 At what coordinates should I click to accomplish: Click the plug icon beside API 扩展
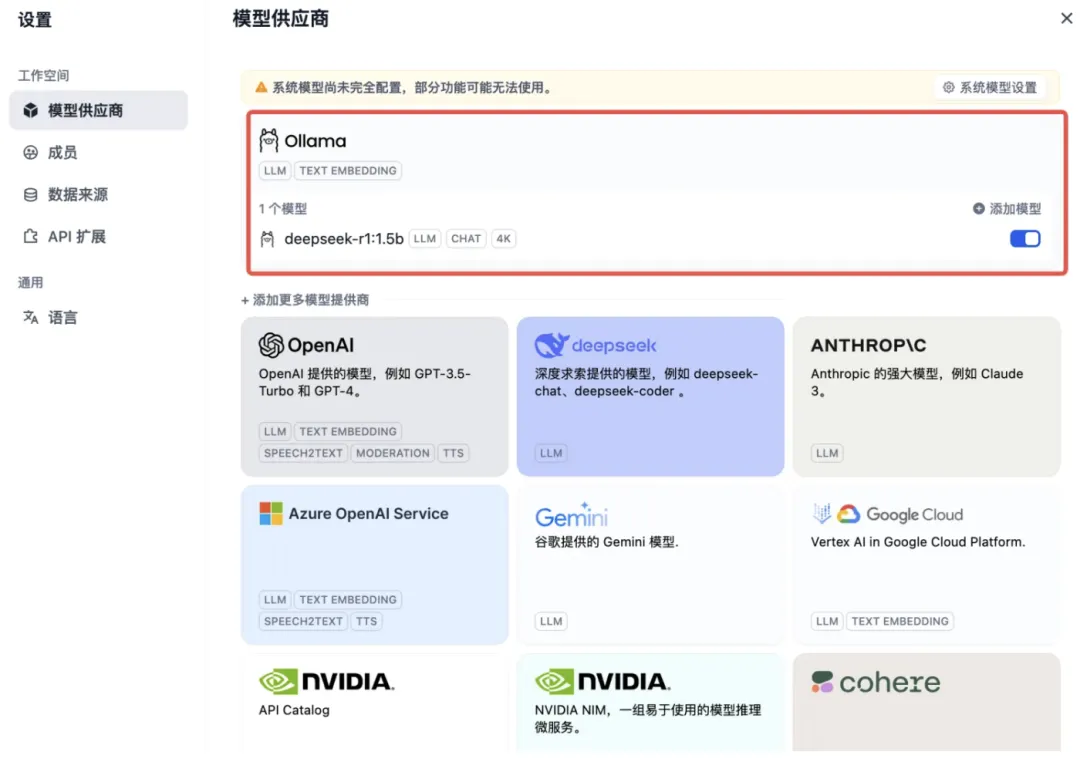point(30,236)
